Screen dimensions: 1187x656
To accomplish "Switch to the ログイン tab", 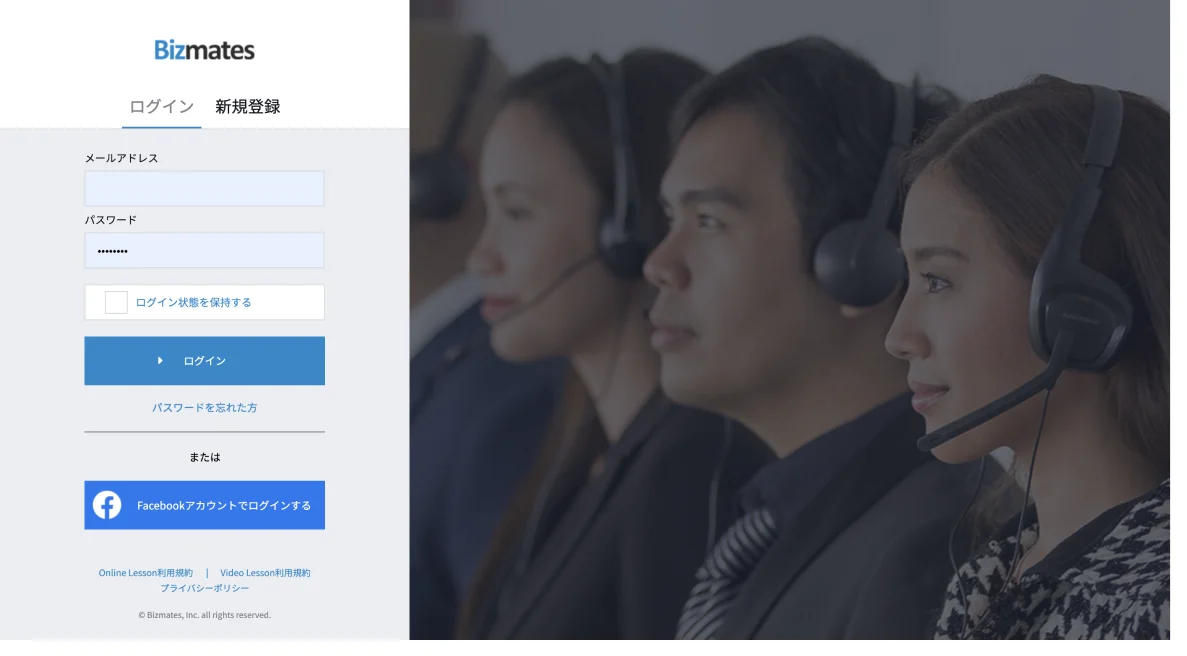I will tap(161, 107).
